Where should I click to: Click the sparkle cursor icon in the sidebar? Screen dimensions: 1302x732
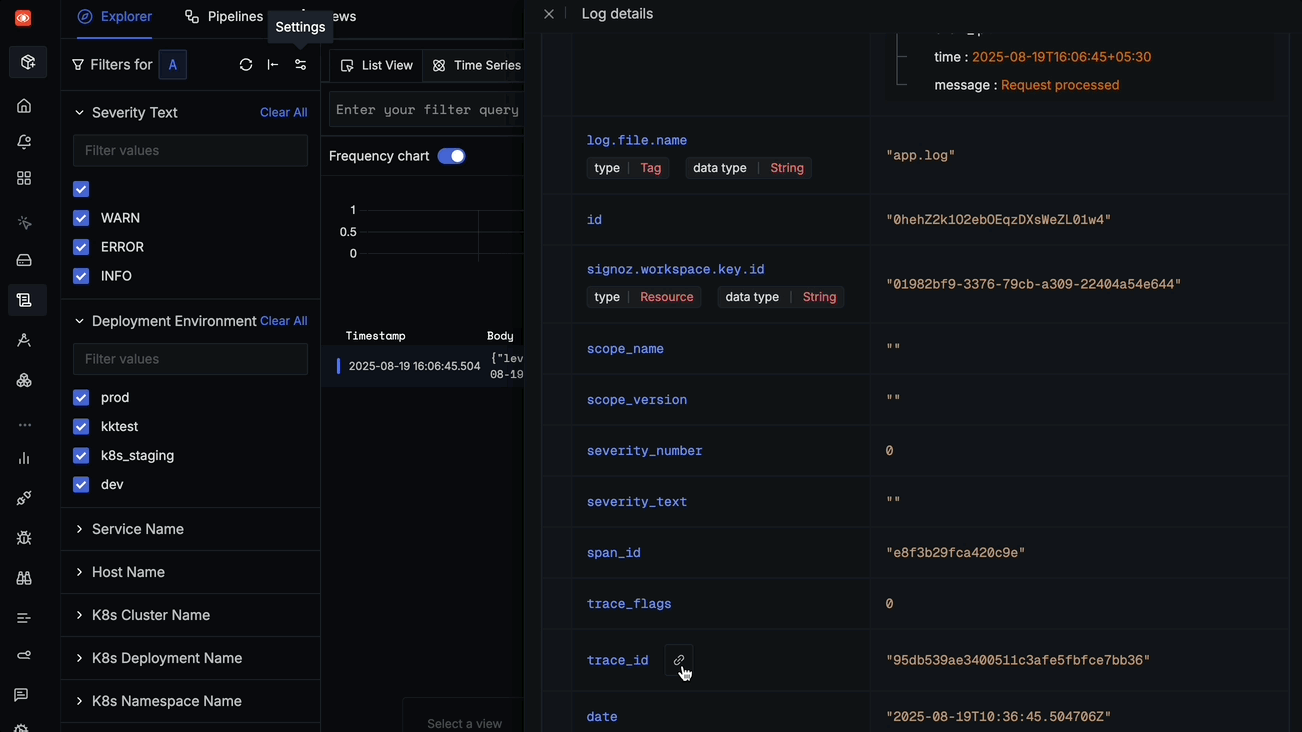click(x=24, y=223)
